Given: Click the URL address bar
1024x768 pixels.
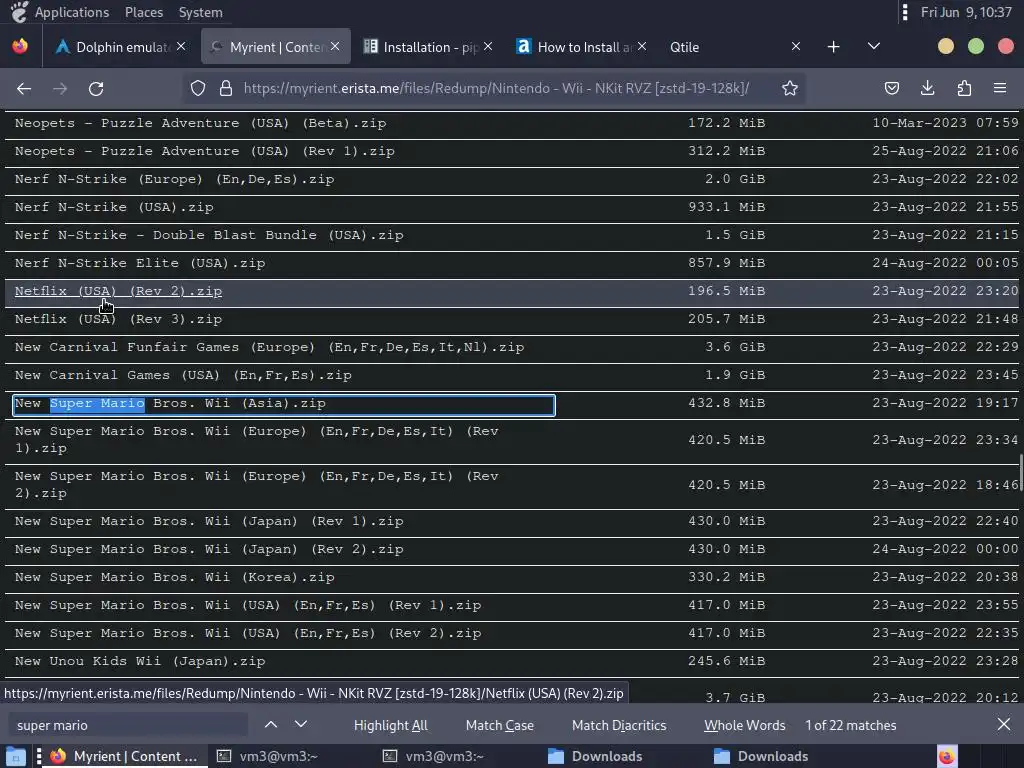Looking at the screenshot, I should pyautogui.click(x=496, y=88).
